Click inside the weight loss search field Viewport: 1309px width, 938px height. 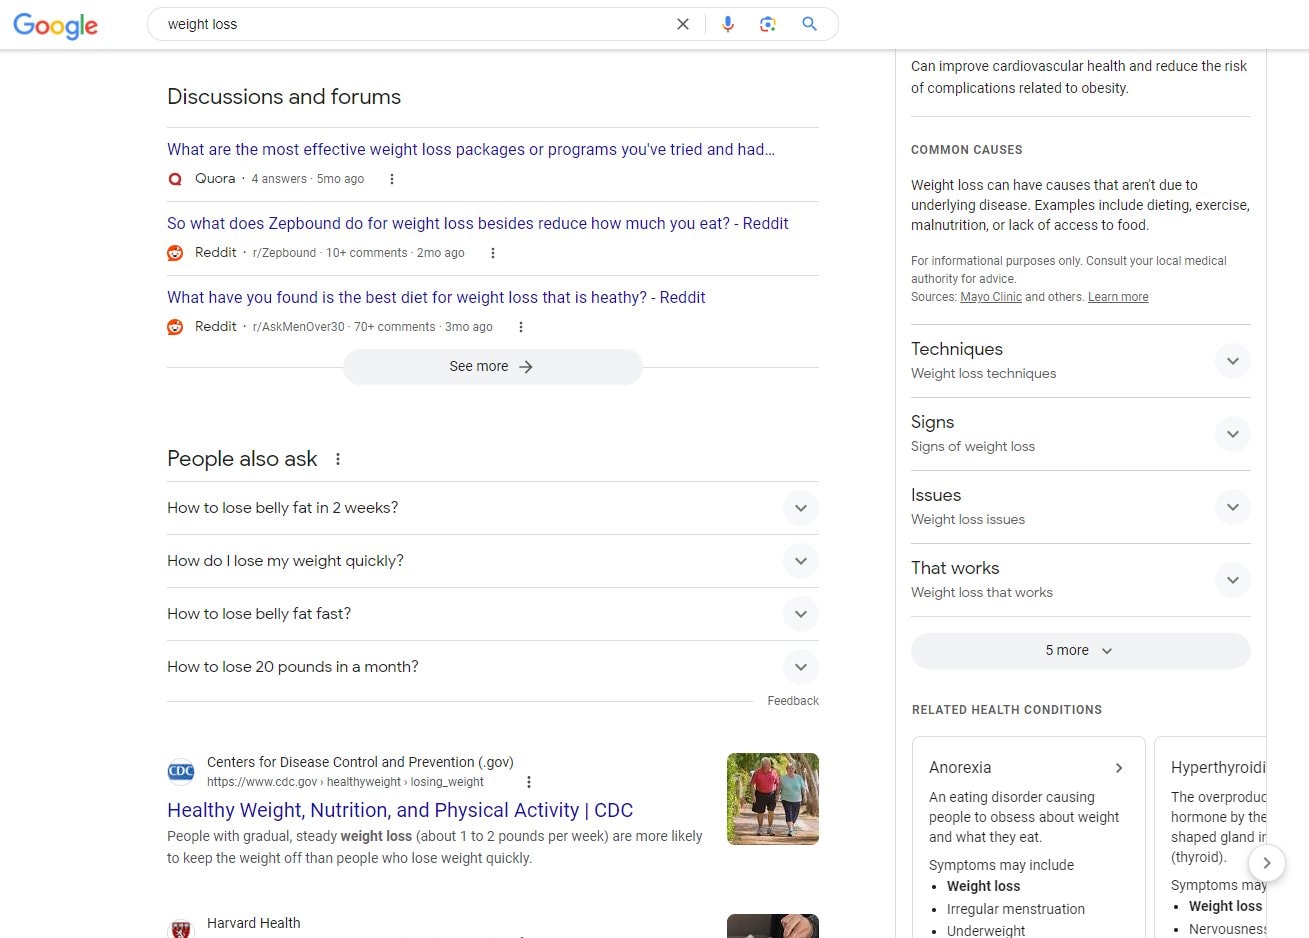click(400, 23)
